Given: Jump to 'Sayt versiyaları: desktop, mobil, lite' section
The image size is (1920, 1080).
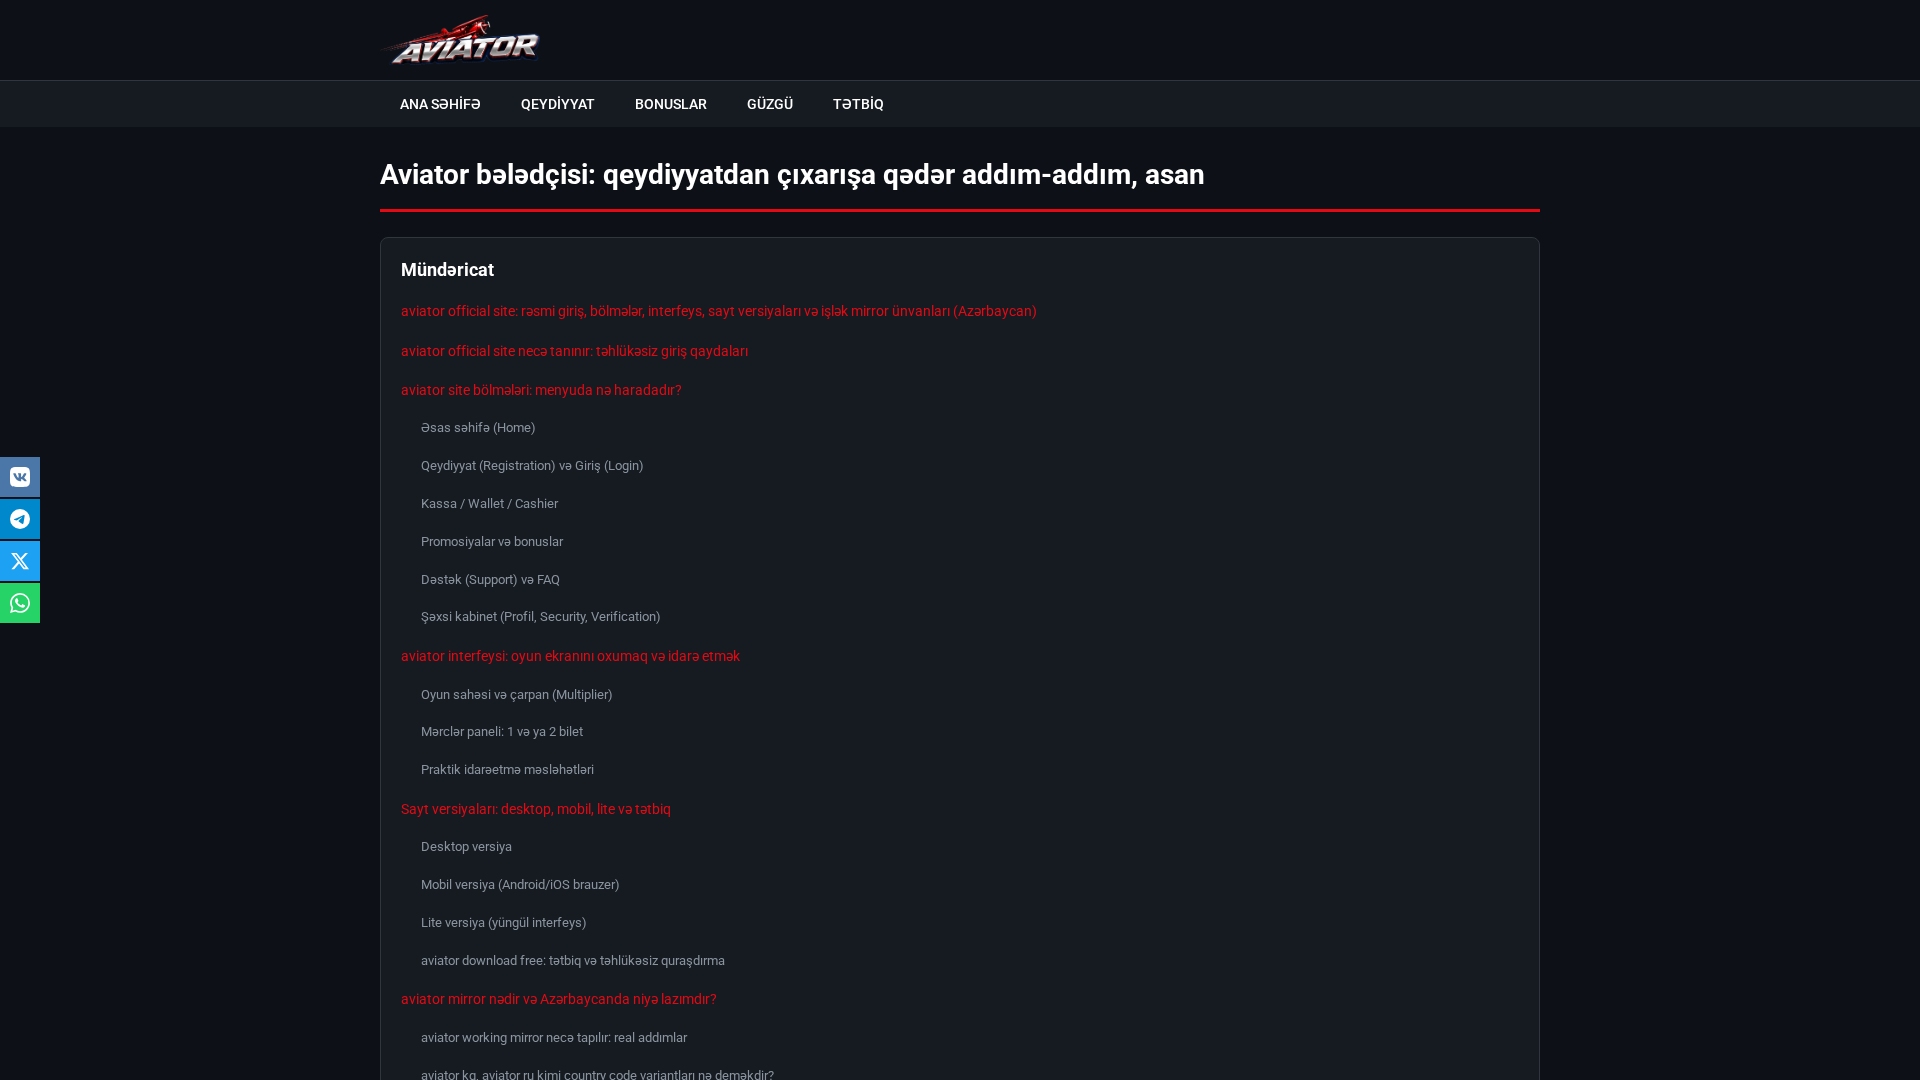Looking at the screenshot, I should [x=536, y=809].
